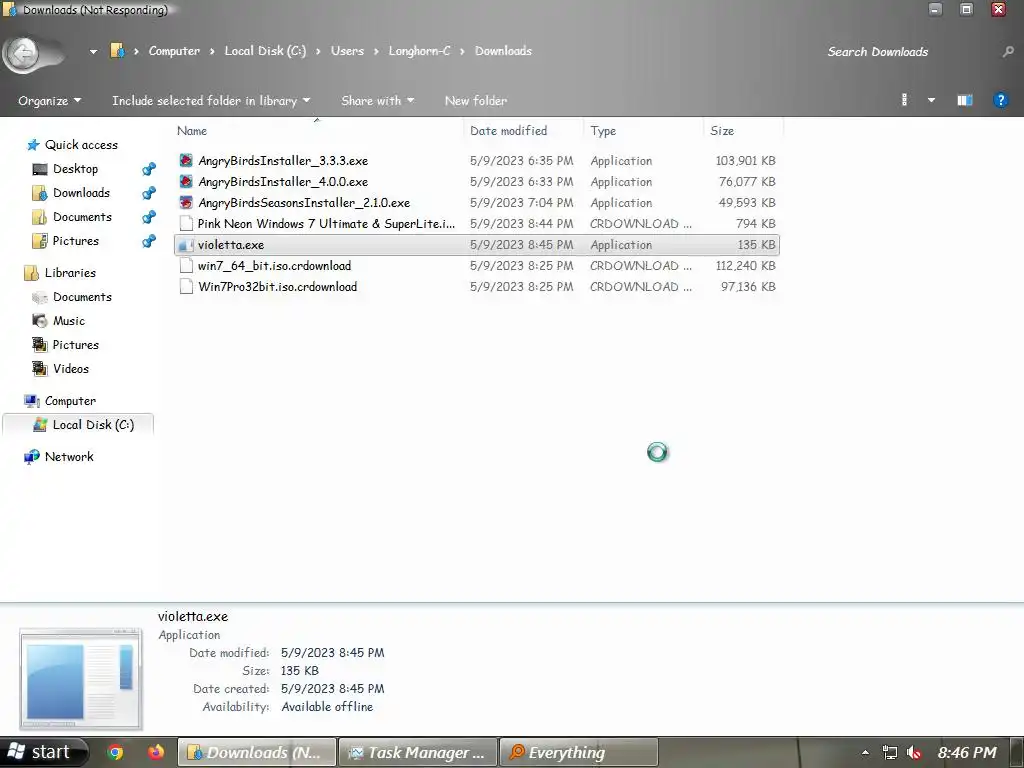
Task: Open Documents under Libraries
Action: coord(82,297)
